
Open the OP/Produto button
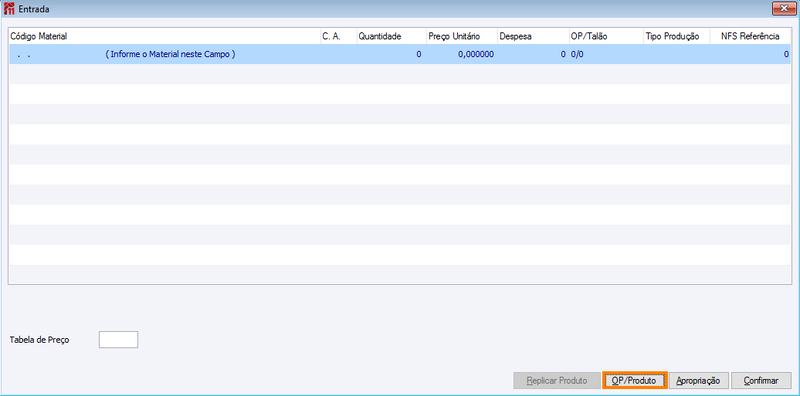click(635, 381)
